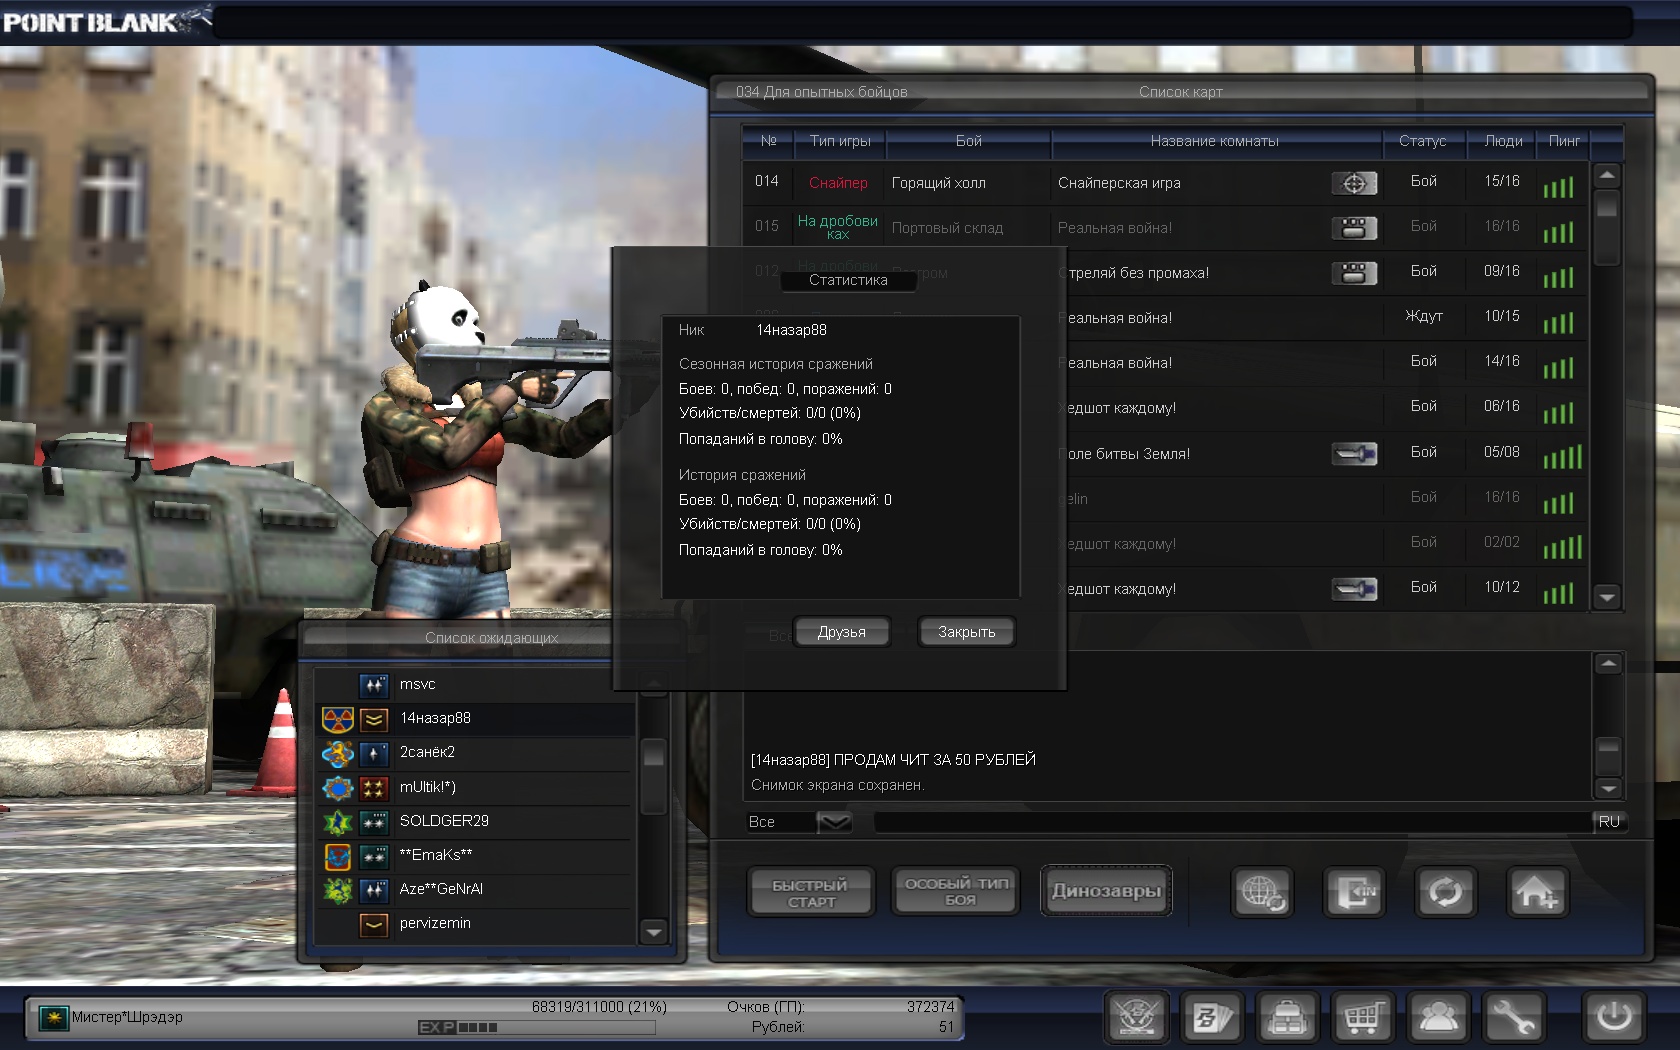Open the PB cards missions icon
Viewport: 1680px width, 1050px height.
coord(1212,1018)
